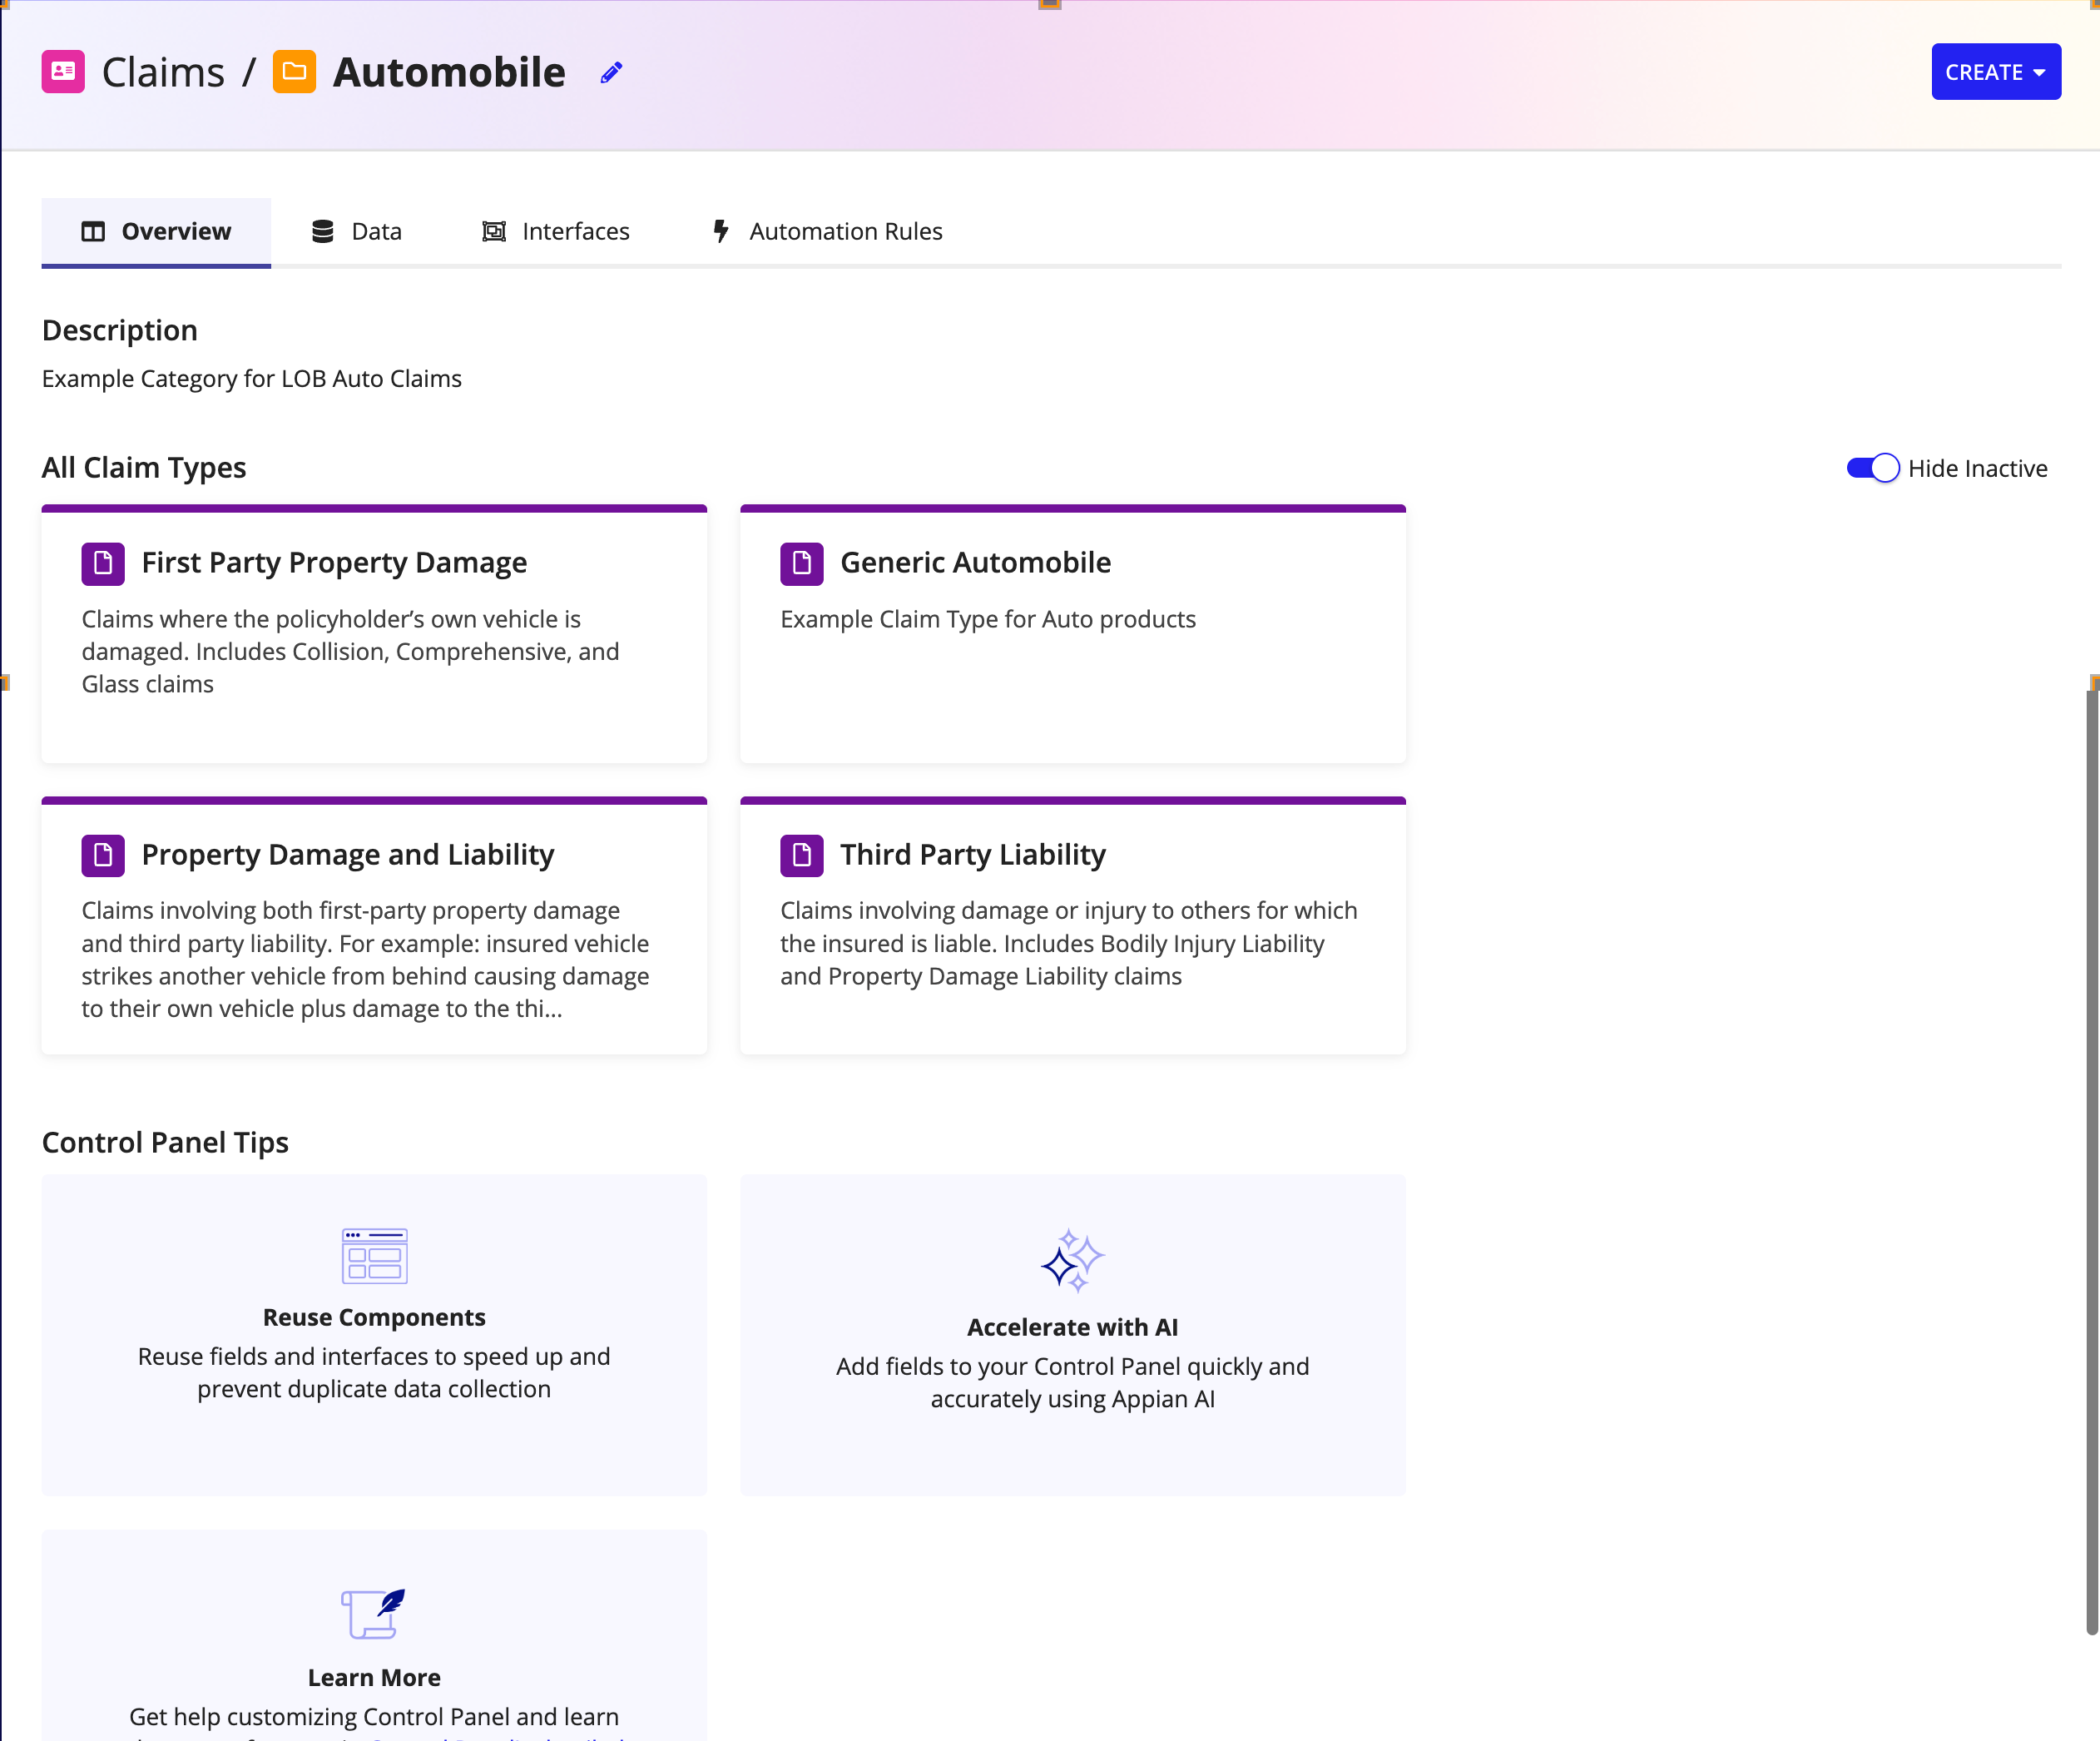Viewport: 2100px width, 1741px height.
Task: Click the Property Damage and Liability document icon
Action: (103, 856)
